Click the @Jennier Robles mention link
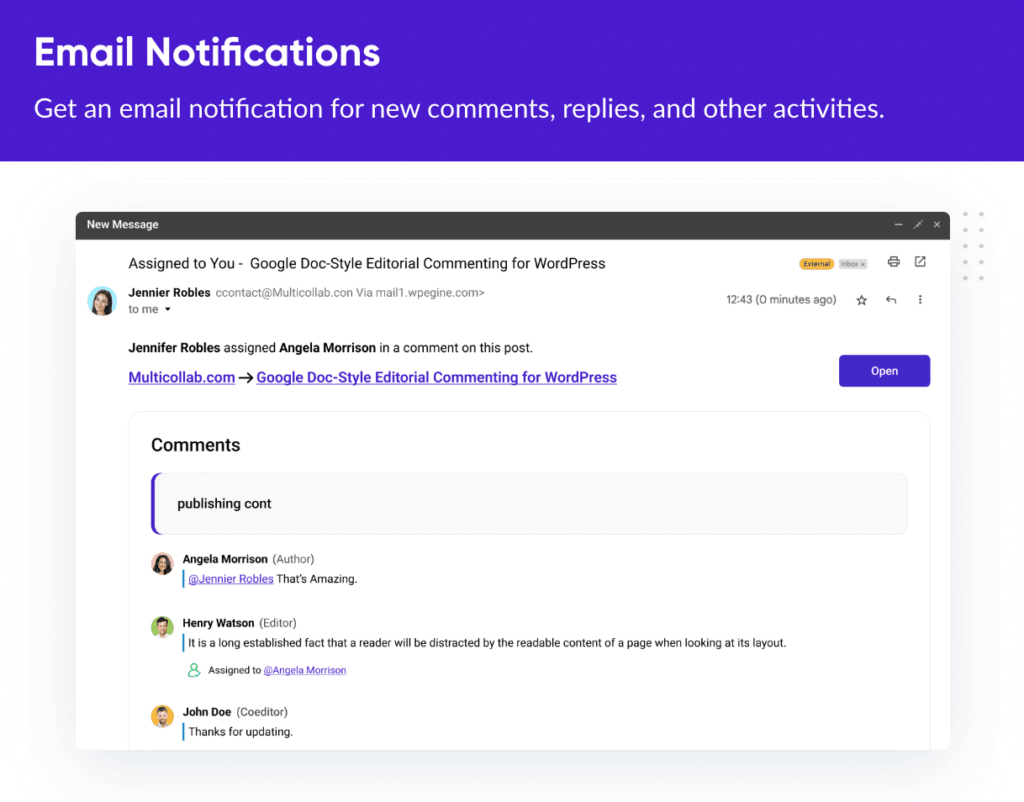The image size is (1024, 802). point(231,579)
